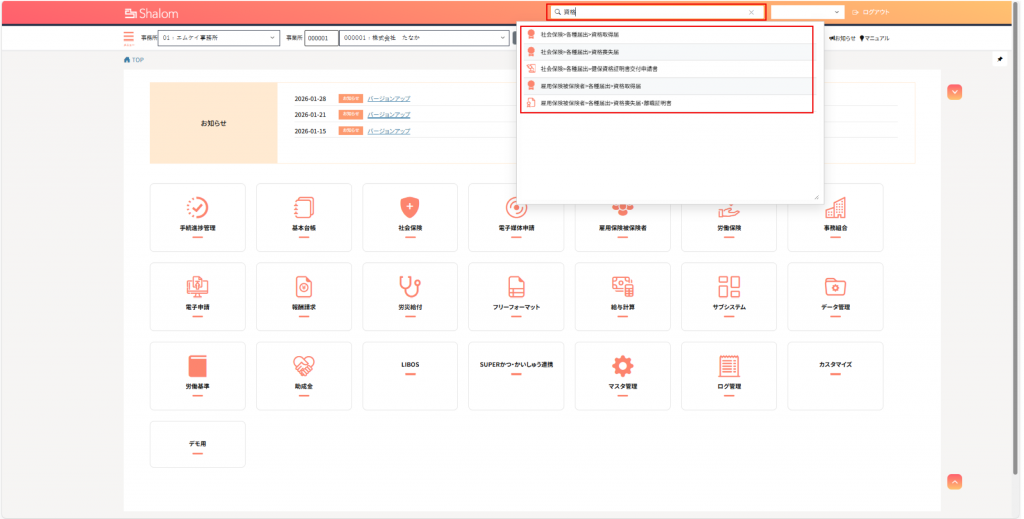Choose 雇用保険被保険者>各種届出>資格取得届 from suggestions
The height and width of the screenshot is (519, 1024).
point(590,85)
